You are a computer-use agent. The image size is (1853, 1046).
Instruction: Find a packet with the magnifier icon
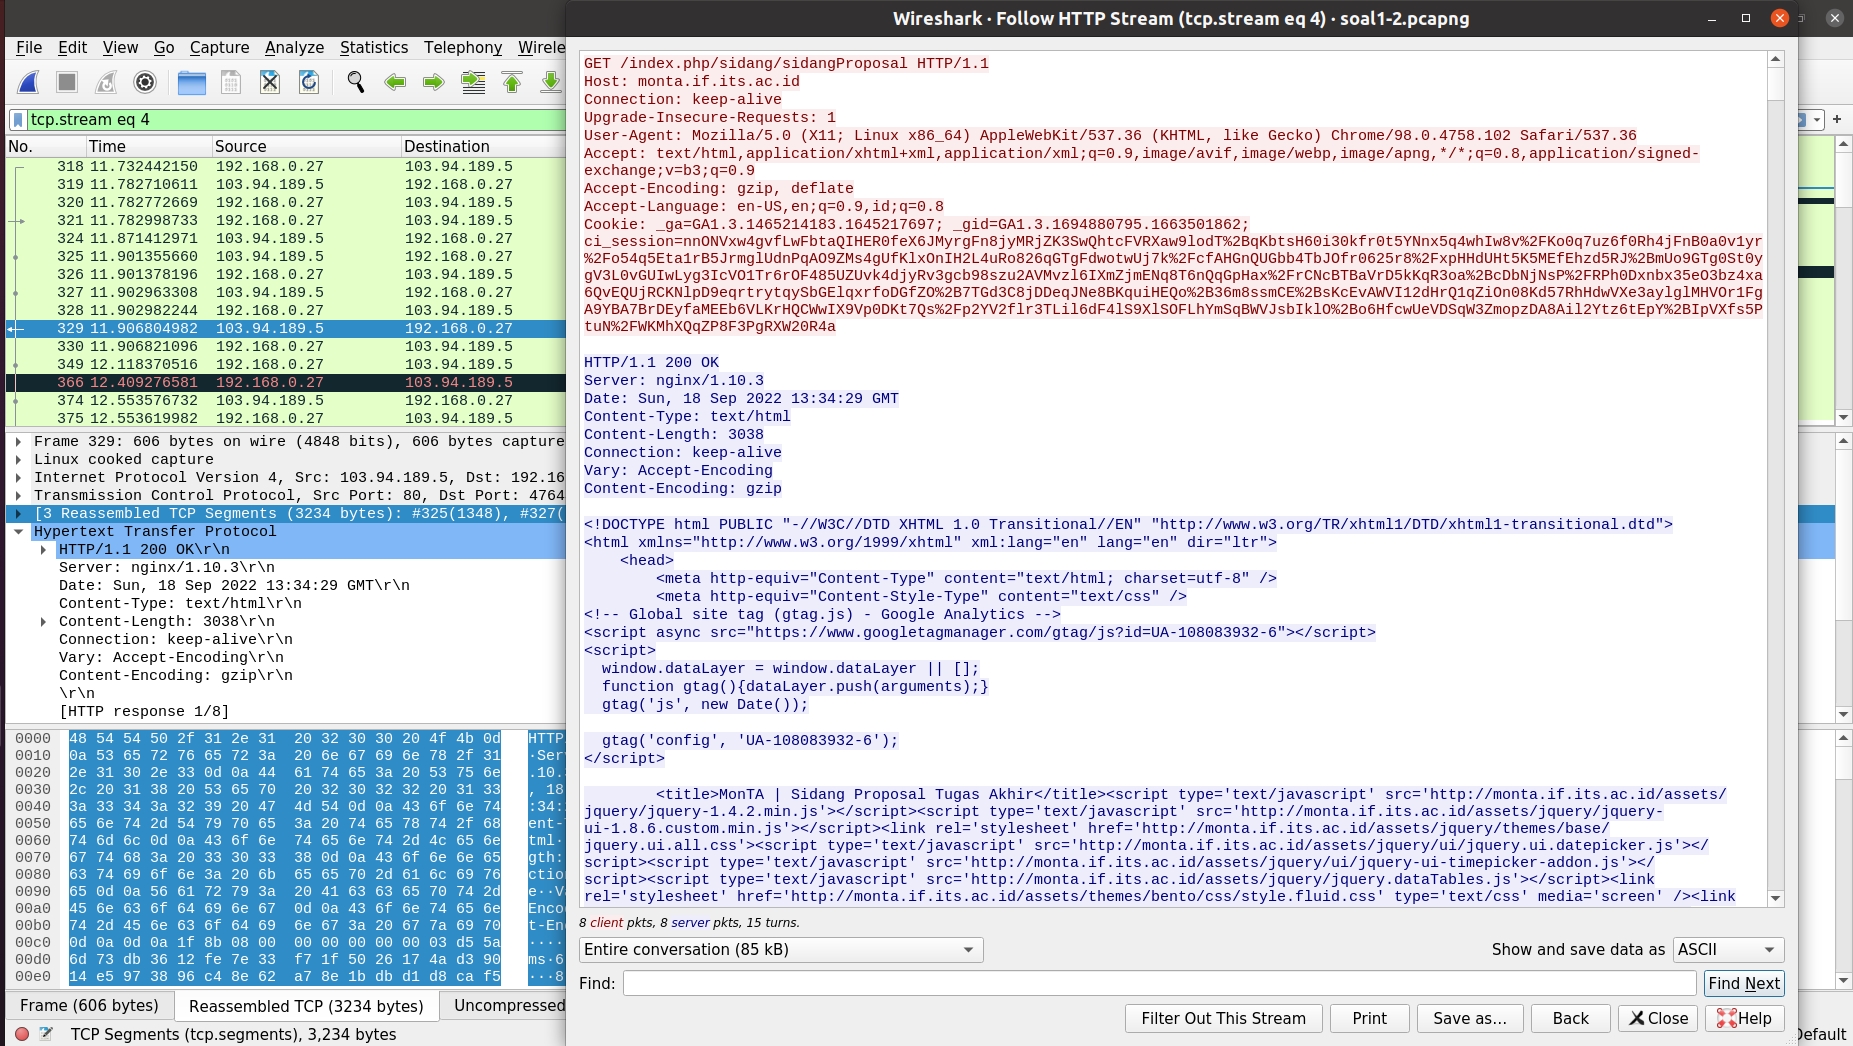point(355,82)
